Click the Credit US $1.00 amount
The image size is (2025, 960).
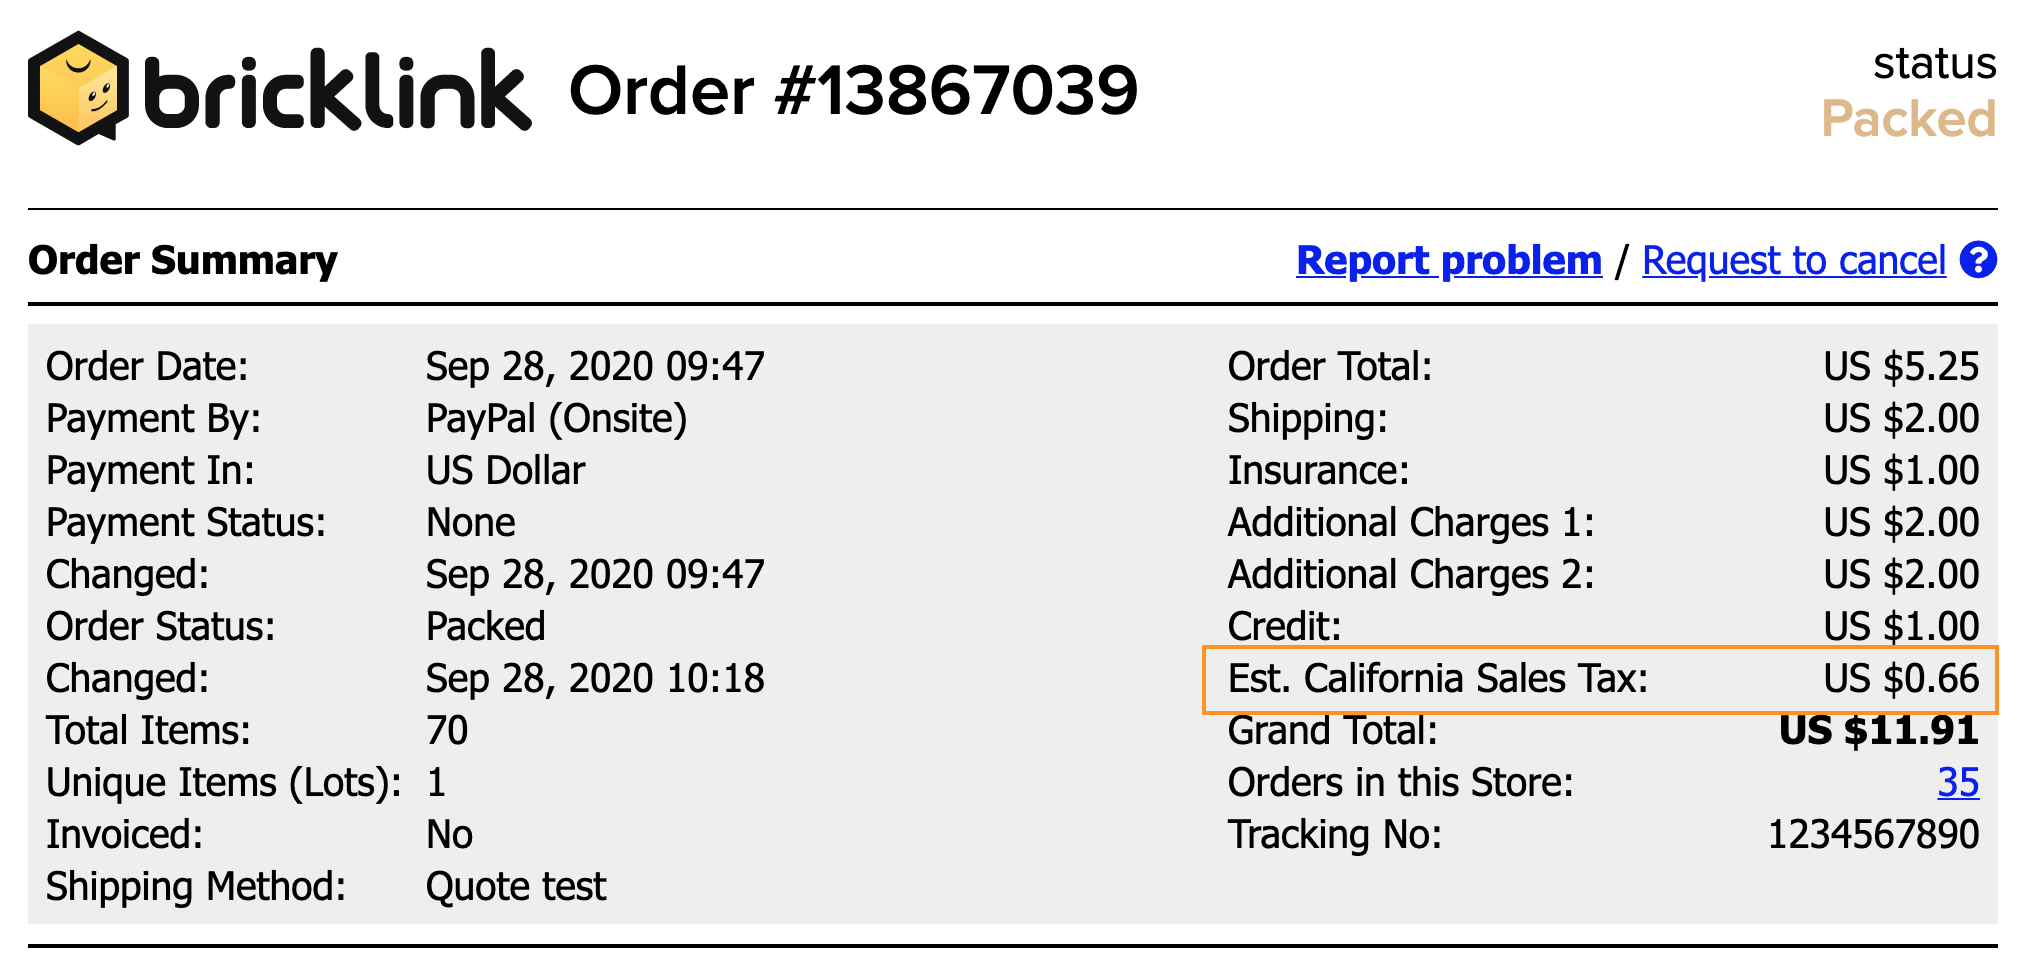(1900, 626)
